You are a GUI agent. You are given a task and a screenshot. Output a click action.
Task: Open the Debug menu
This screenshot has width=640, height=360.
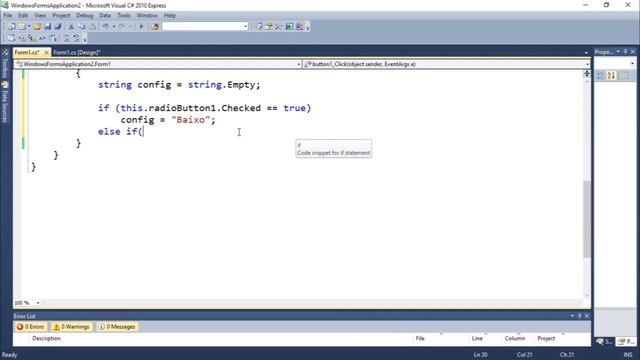click(84, 16)
